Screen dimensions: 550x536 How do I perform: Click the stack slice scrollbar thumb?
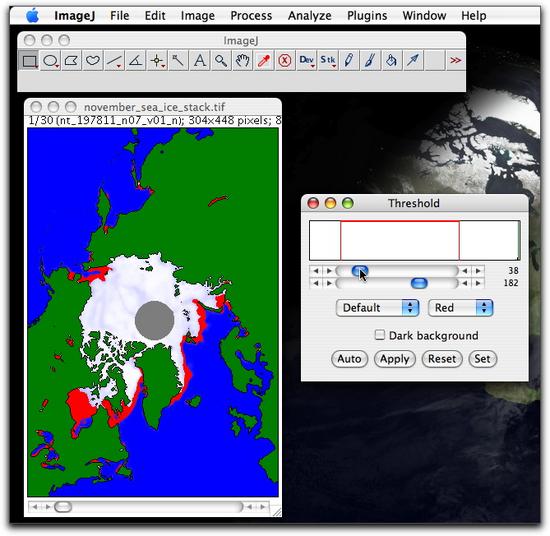[63, 507]
